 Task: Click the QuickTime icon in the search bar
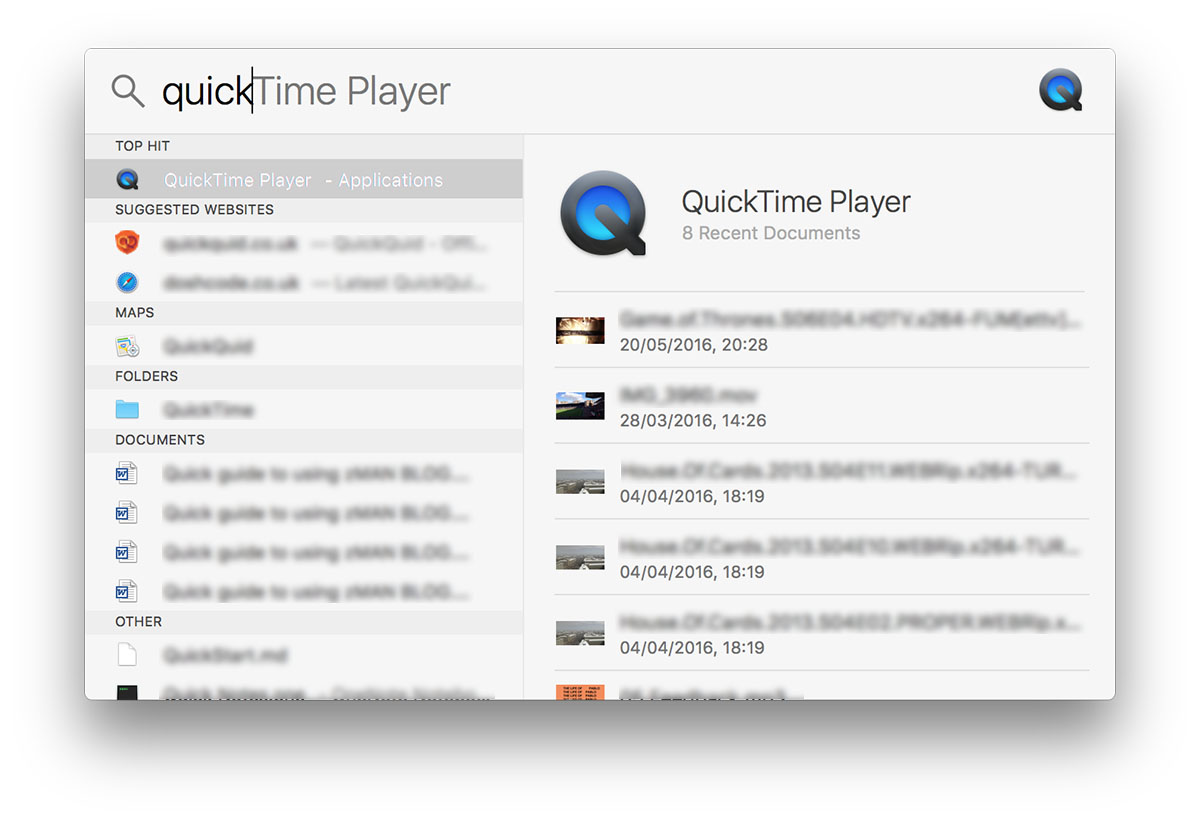click(x=1060, y=90)
